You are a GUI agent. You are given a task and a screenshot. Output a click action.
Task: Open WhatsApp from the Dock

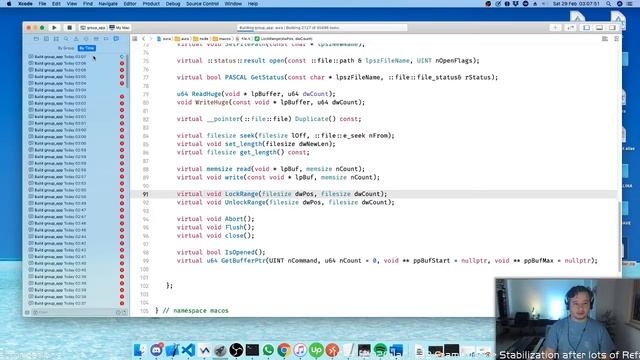[268, 350]
